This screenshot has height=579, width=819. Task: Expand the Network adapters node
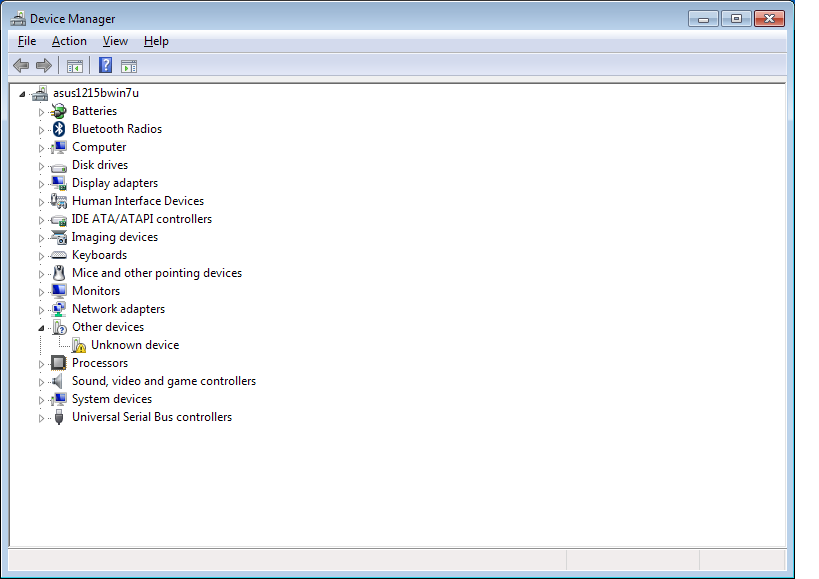pos(41,310)
